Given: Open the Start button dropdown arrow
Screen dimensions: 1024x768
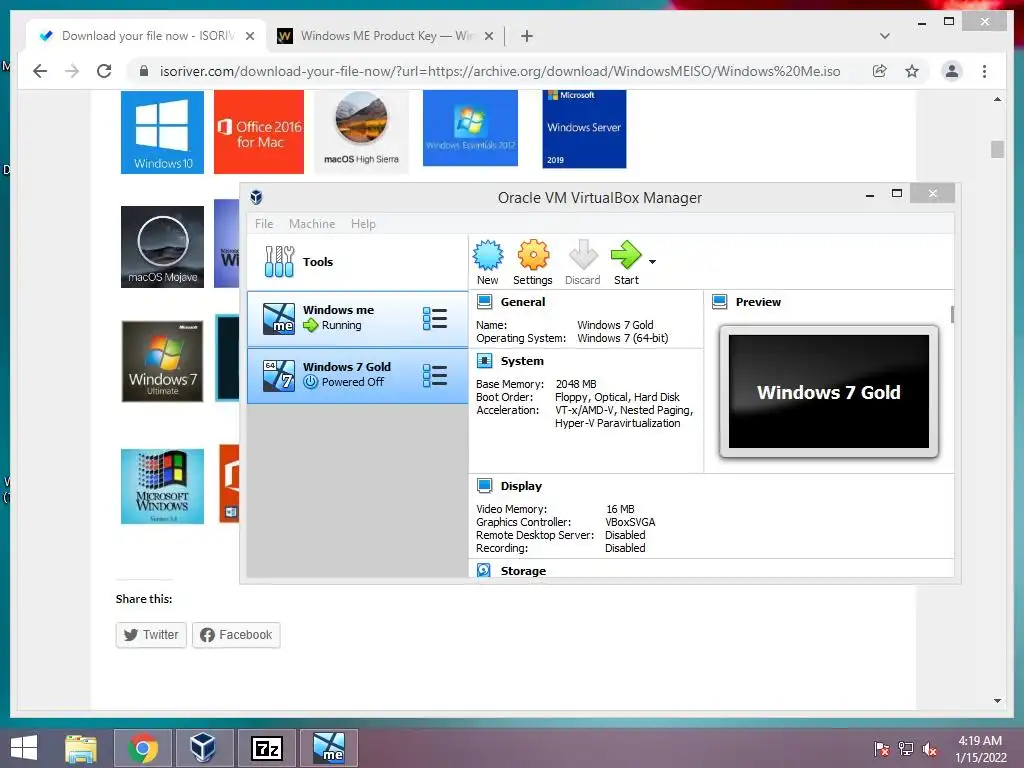Looking at the screenshot, I should (x=652, y=262).
